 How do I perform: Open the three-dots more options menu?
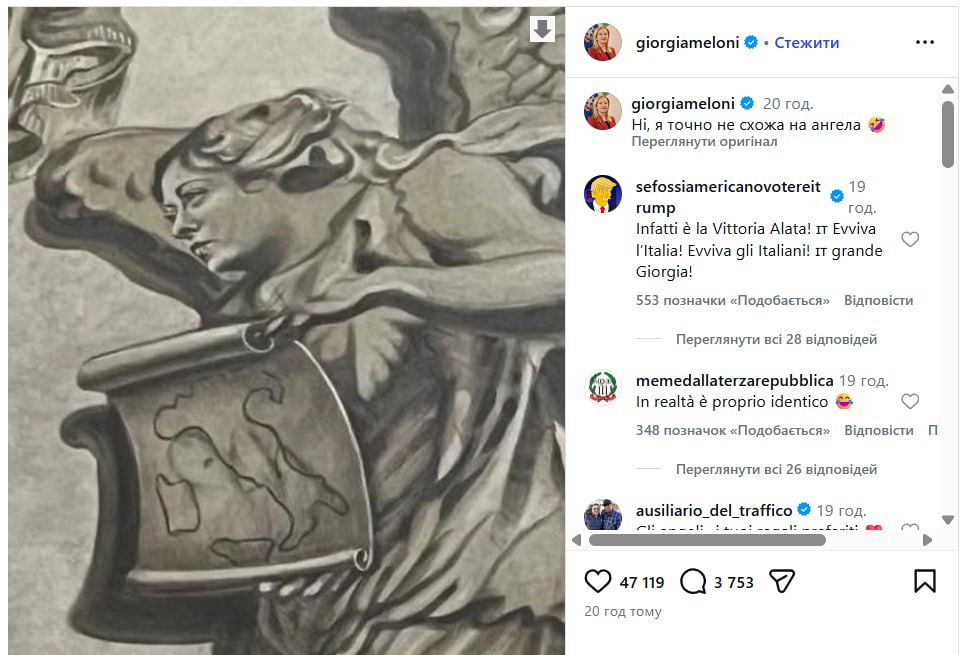tap(925, 42)
